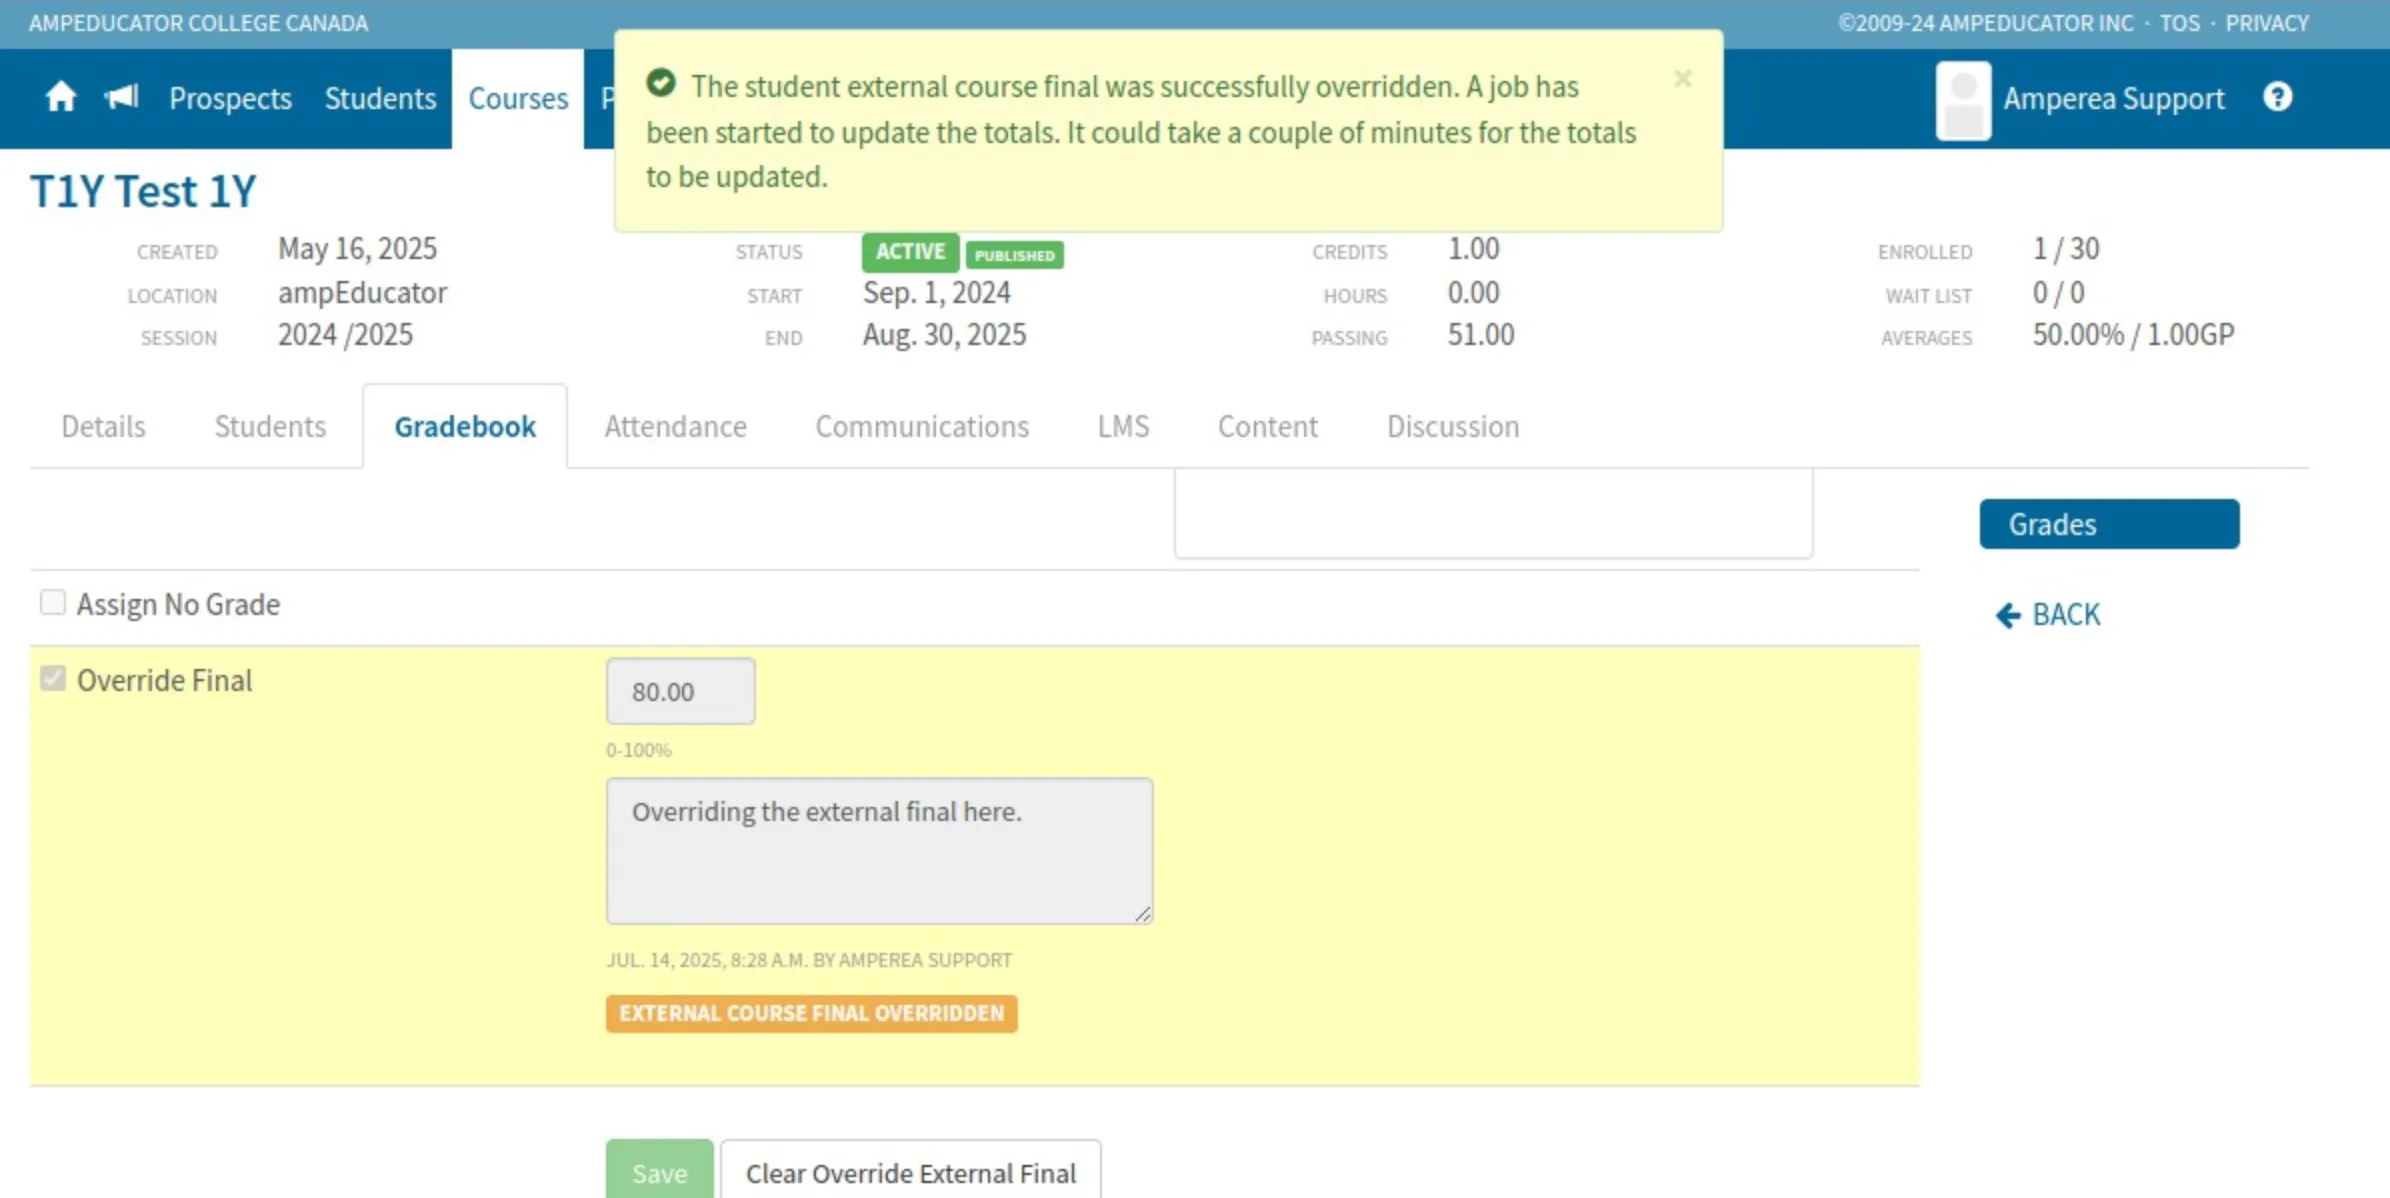Open the PRIVACY link

pyautogui.click(x=2267, y=23)
